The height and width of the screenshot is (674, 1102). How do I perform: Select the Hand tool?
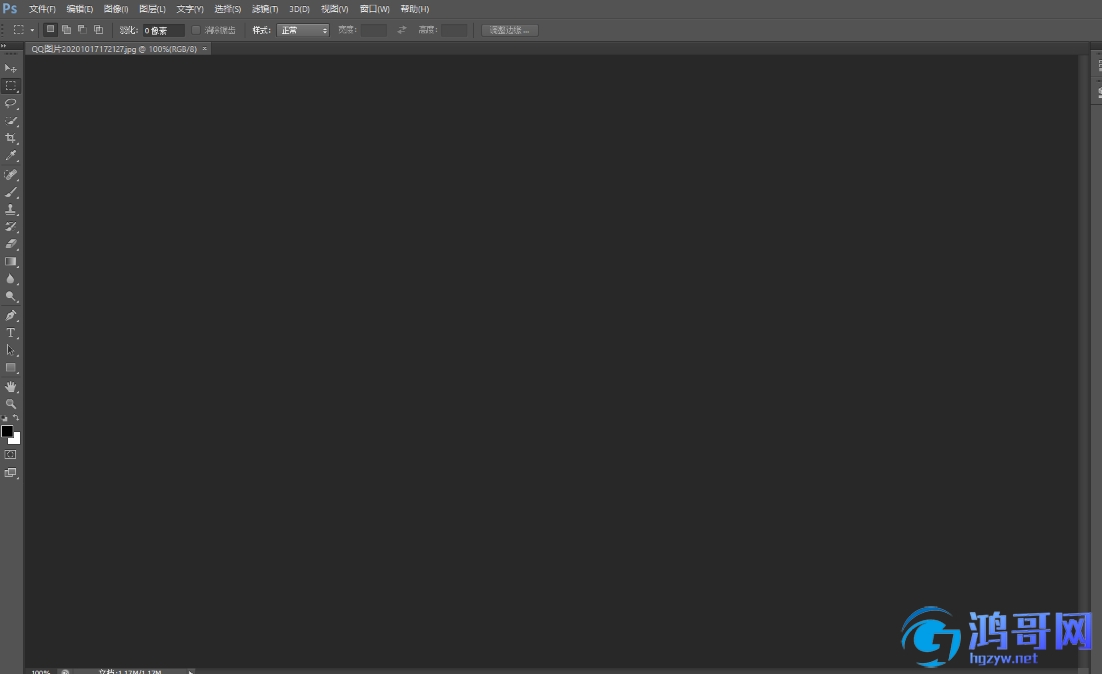(11, 387)
